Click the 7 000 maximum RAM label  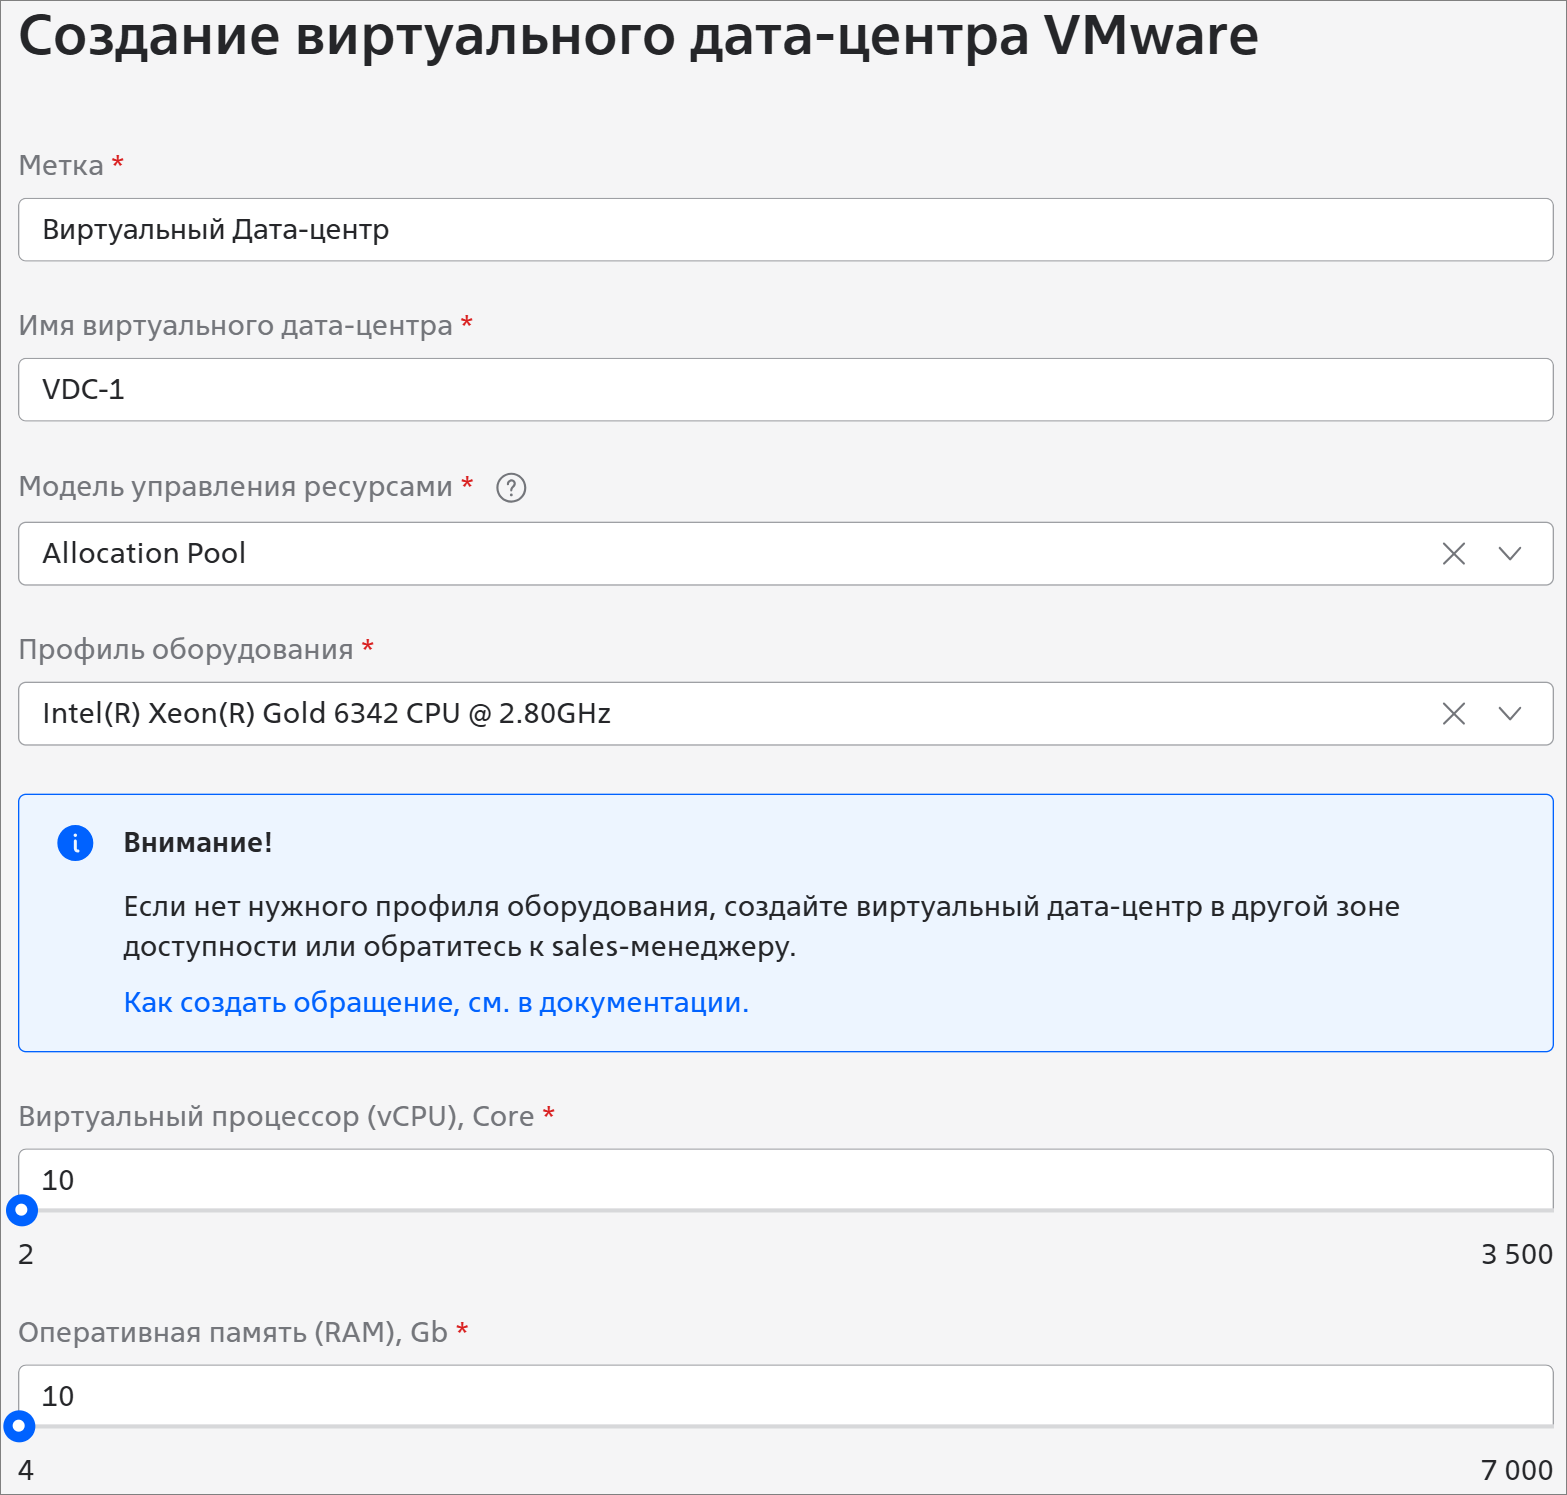point(1516,1470)
